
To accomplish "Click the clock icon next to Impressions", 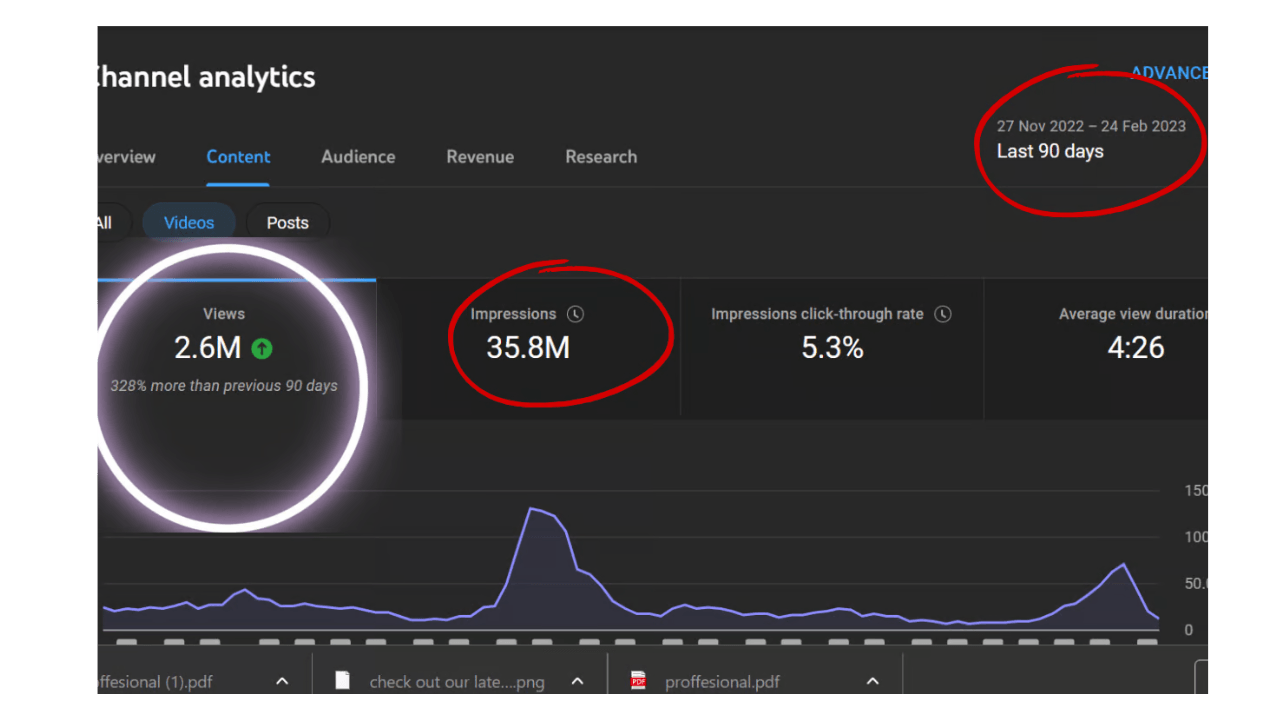I will point(575,314).
